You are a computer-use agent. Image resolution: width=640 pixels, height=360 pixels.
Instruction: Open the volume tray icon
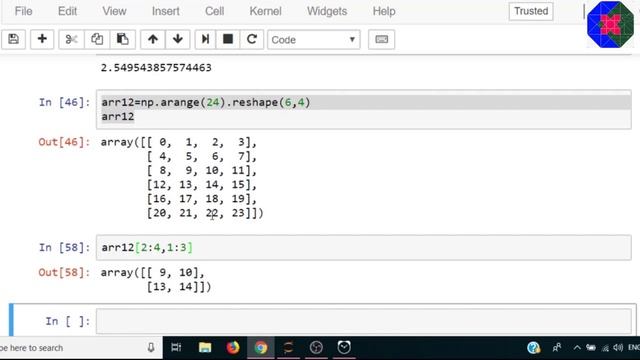(x=618, y=348)
